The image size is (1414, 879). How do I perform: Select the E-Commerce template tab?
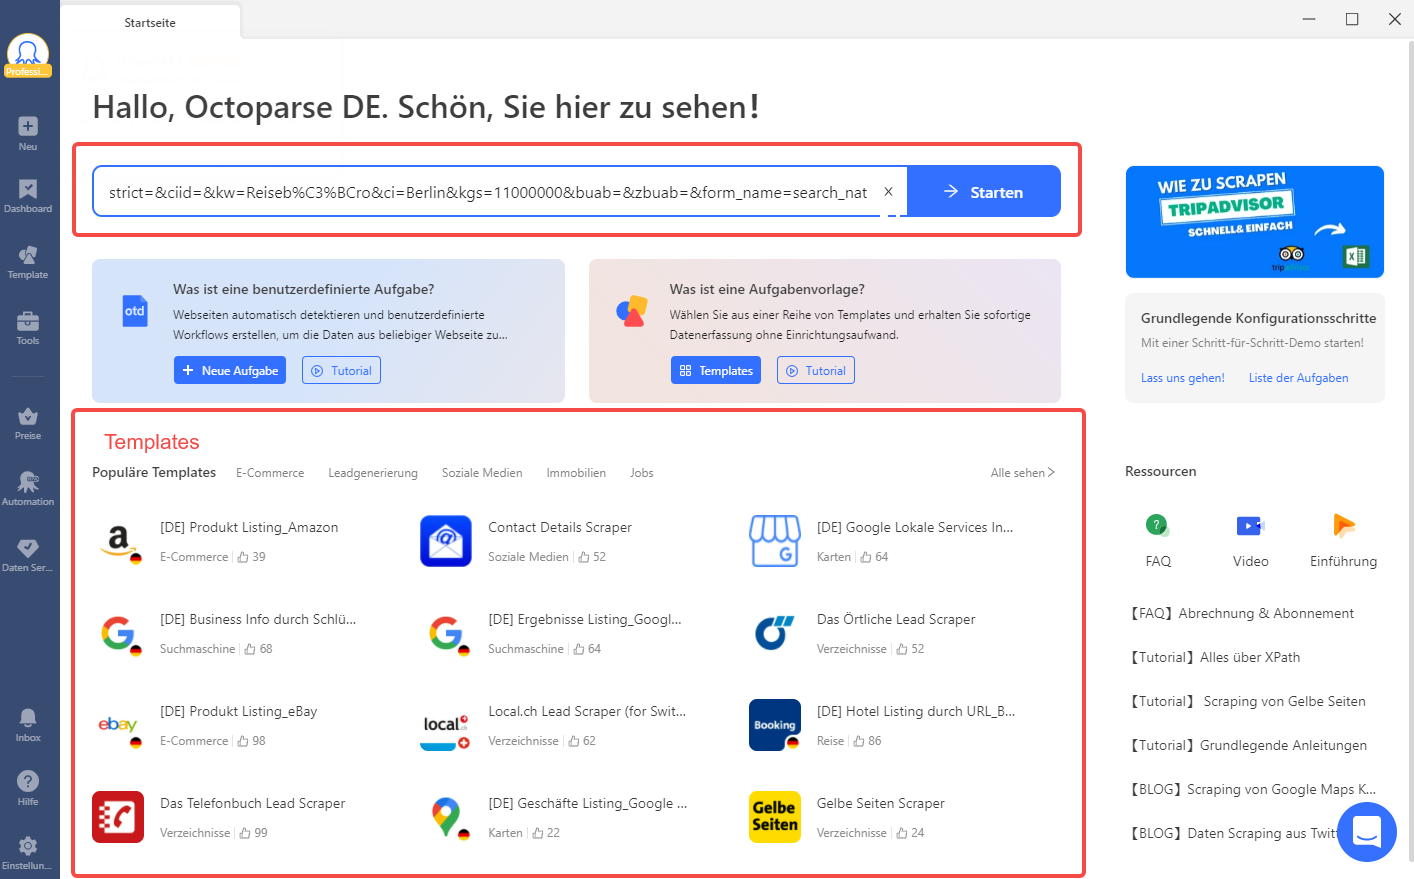point(270,473)
